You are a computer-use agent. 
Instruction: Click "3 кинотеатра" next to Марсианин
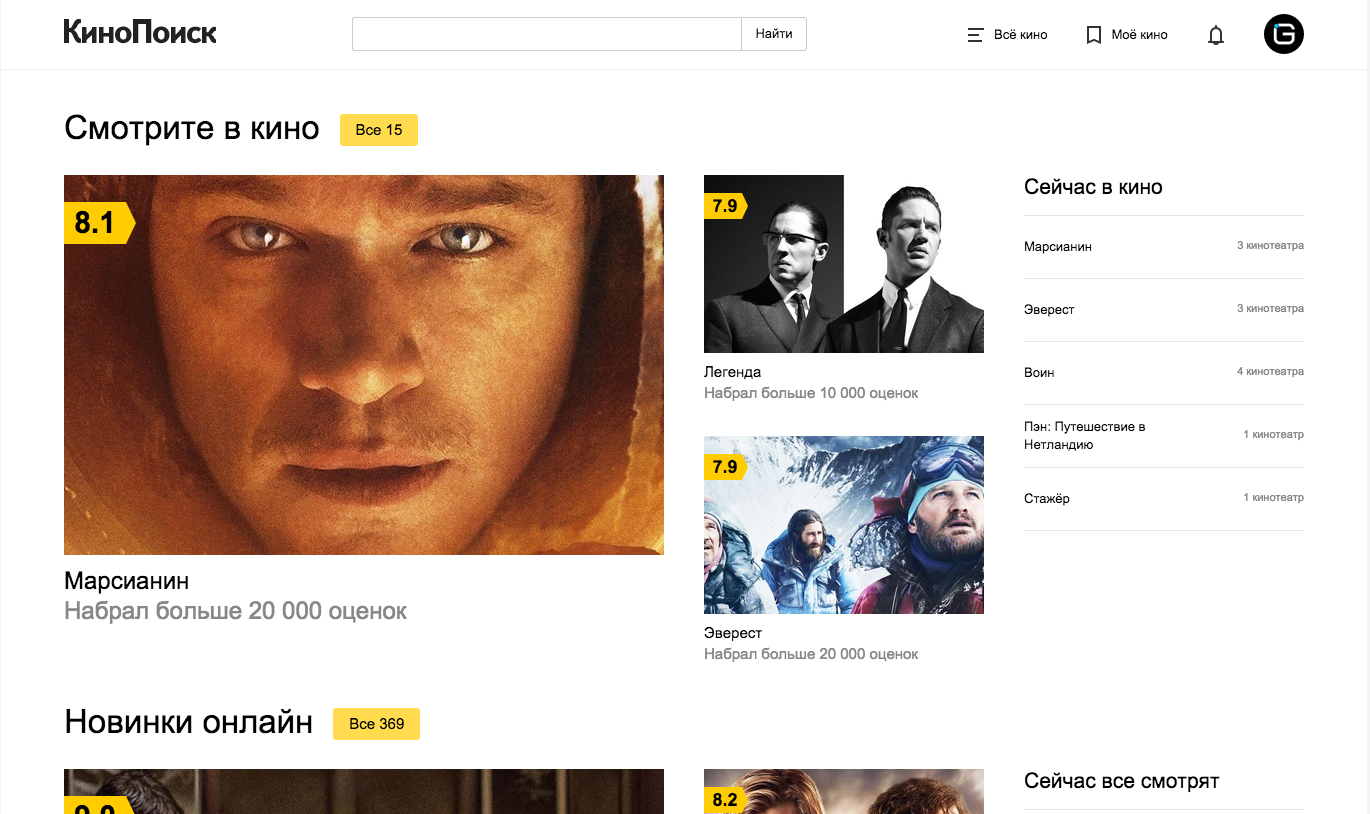pyautogui.click(x=1270, y=245)
